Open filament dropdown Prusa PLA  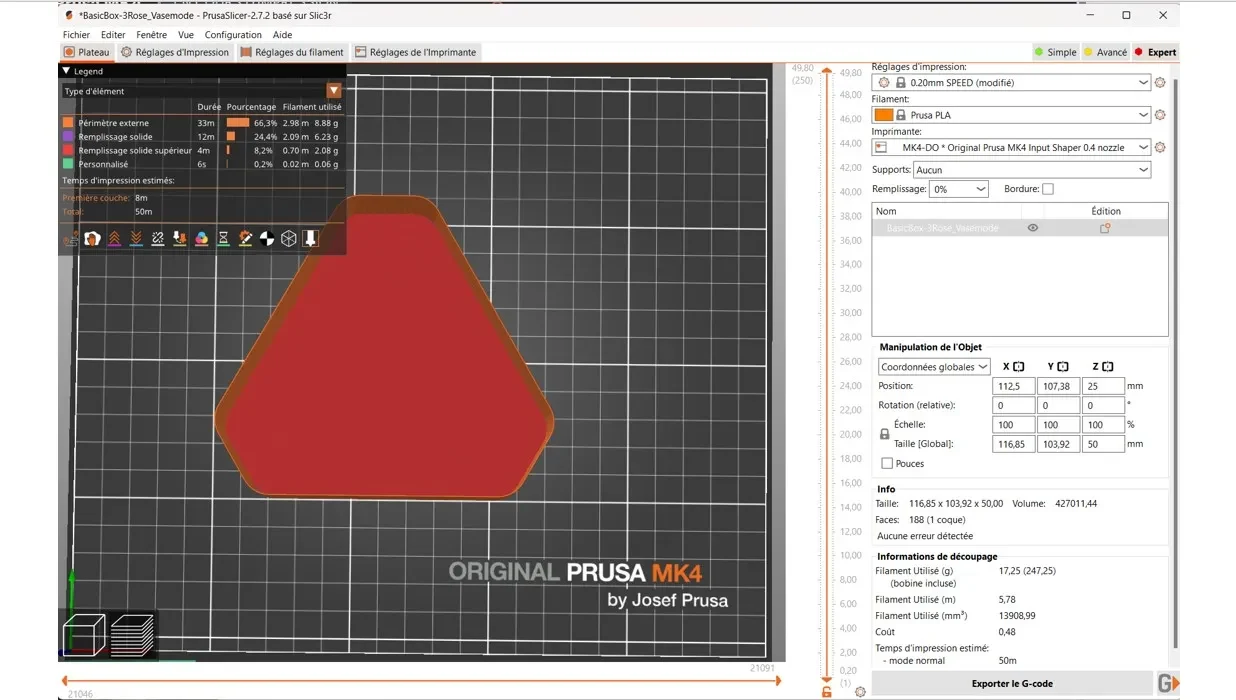click(x=1011, y=115)
